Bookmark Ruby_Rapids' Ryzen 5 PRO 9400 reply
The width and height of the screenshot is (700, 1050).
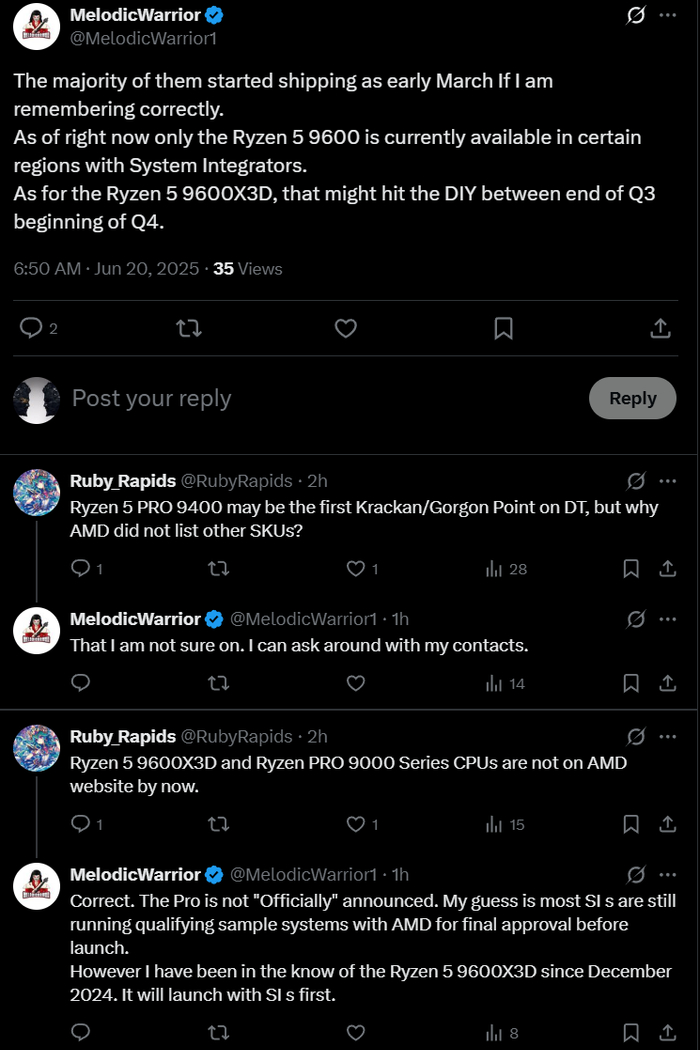click(x=631, y=569)
